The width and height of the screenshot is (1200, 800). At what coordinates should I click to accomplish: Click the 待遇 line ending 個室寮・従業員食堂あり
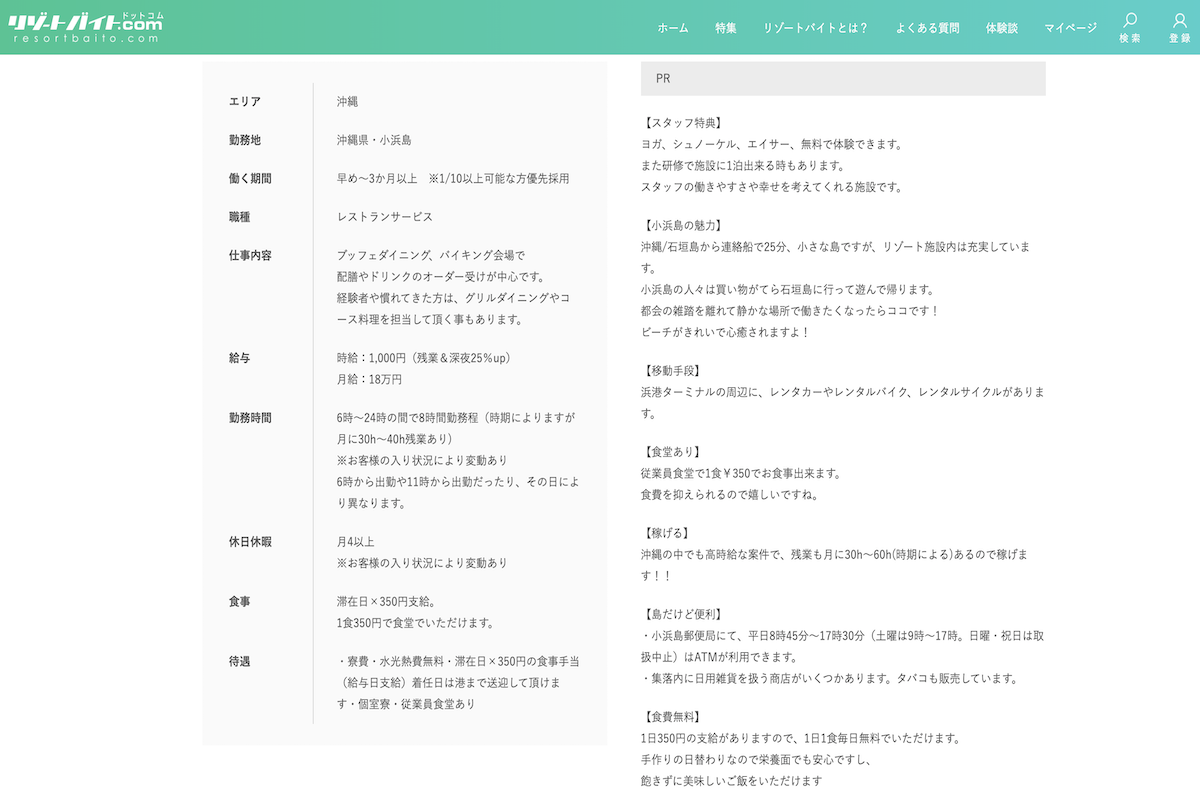pyautogui.click(x=407, y=703)
